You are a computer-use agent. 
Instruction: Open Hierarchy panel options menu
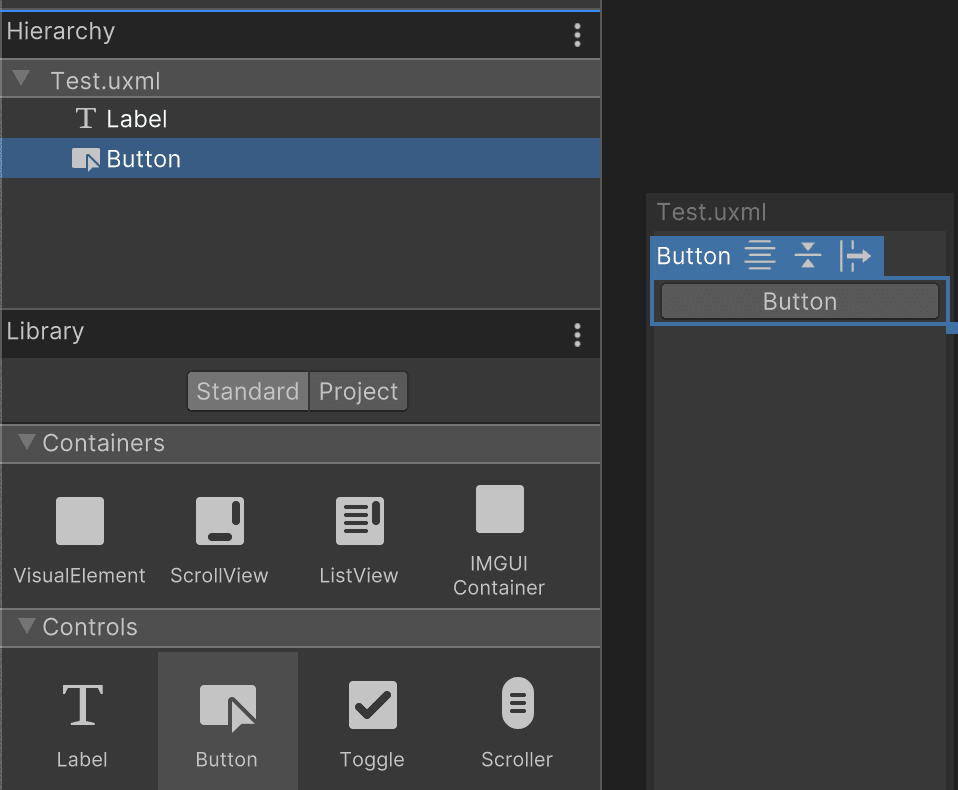coord(577,35)
